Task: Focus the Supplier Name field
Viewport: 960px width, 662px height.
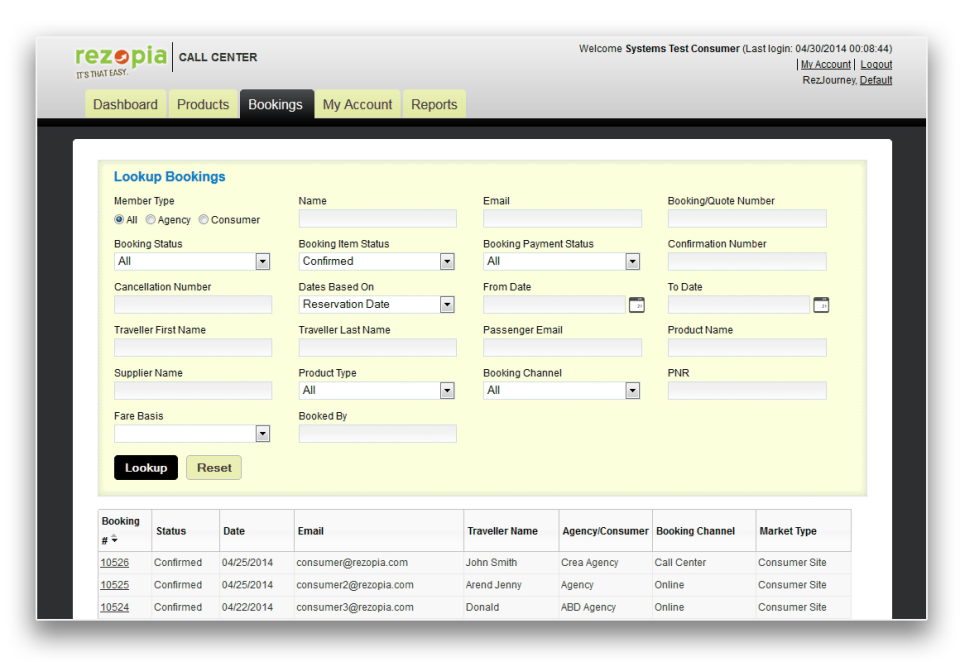Action: 193,391
